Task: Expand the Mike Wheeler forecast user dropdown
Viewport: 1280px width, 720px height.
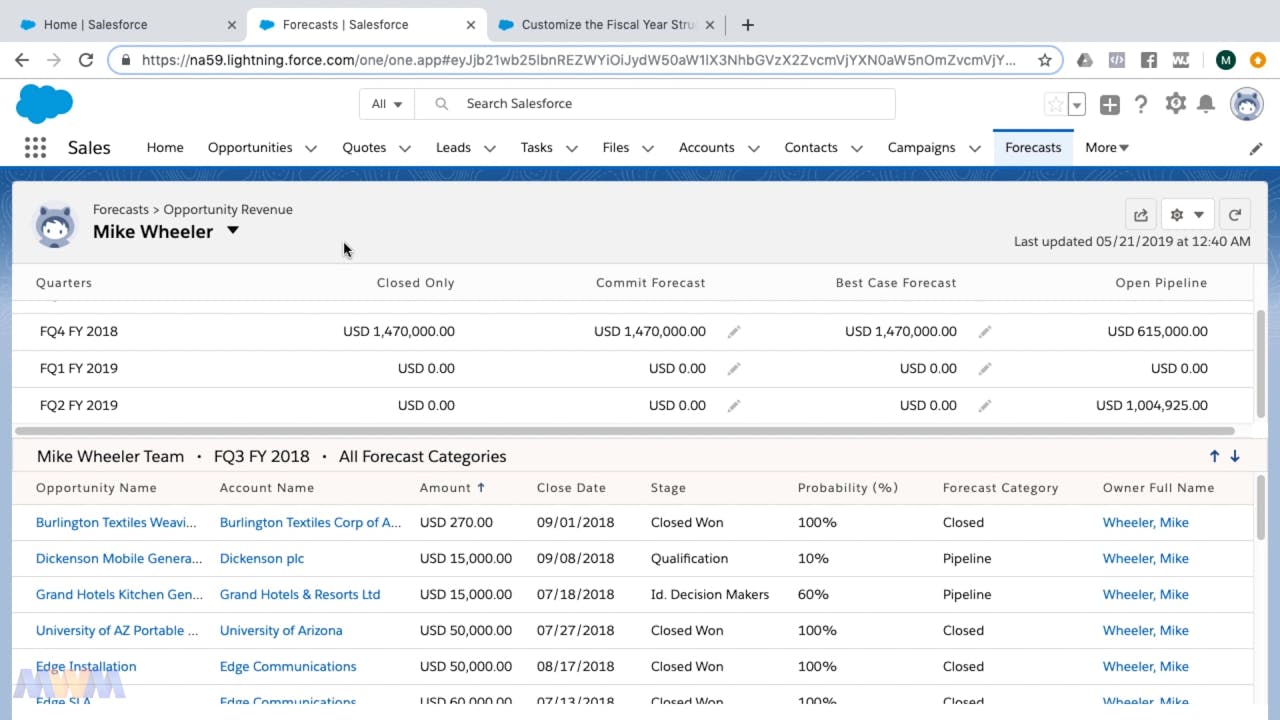Action: click(x=233, y=231)
